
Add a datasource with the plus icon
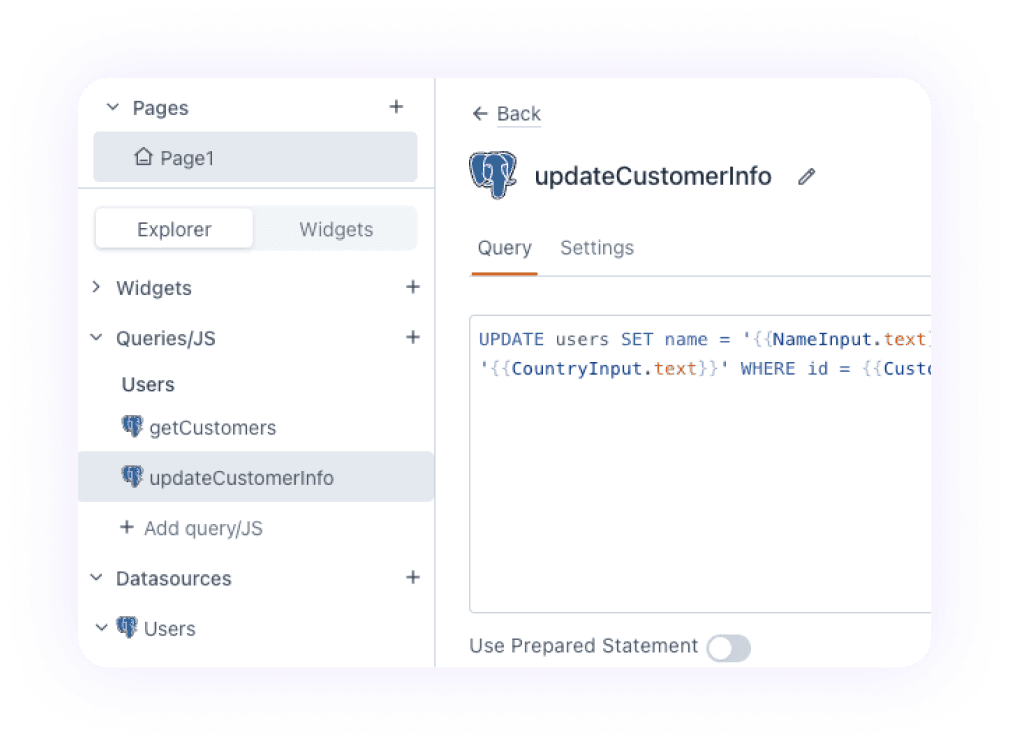click(x=412, y=577)
